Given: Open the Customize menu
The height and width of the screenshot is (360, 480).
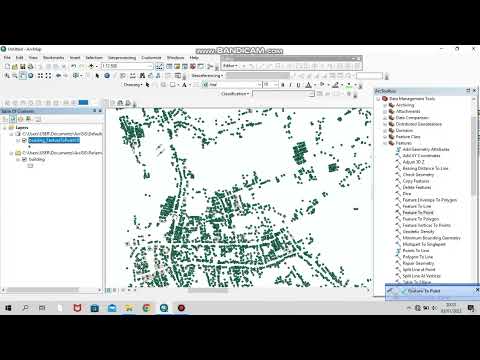Looking at the screenshot, I should 151,58.
